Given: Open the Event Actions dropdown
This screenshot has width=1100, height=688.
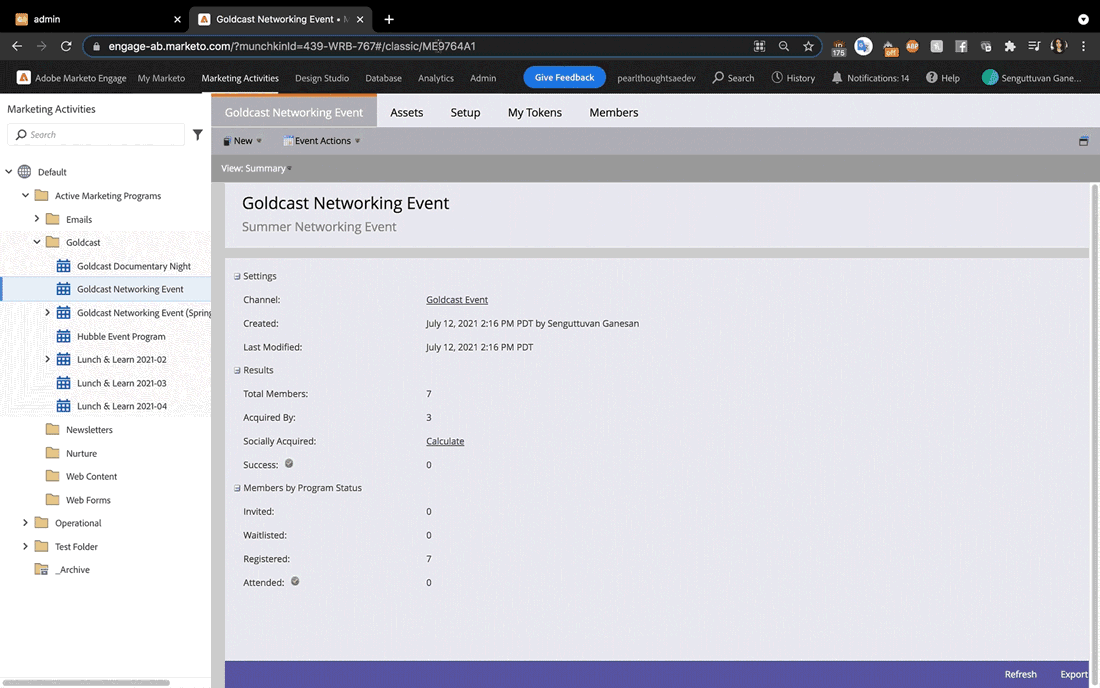Looking at the screenshot, I should click(x=322, y=141).
